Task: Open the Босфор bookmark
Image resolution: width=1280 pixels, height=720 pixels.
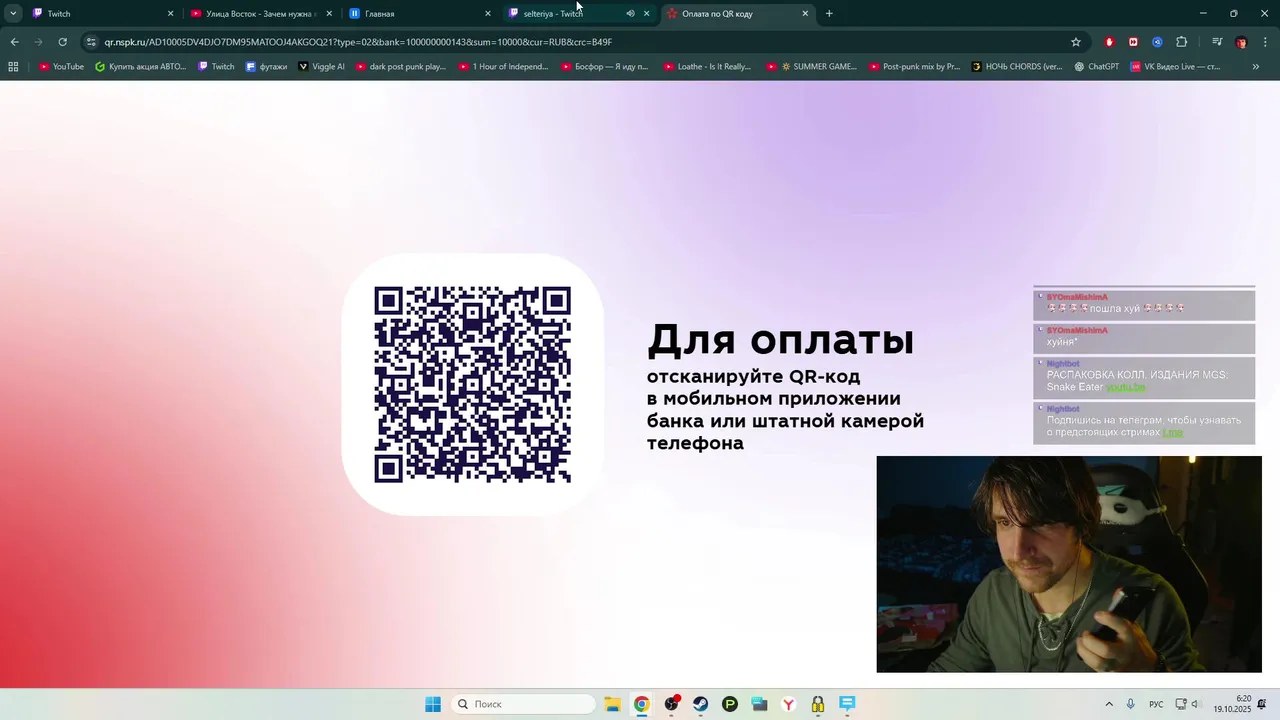Action: pyautogui.click(x=605, y=67)
